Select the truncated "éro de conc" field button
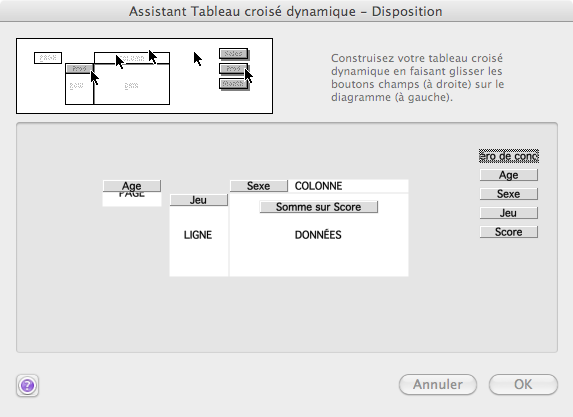Screen dimensions: 573x417 (509, 156)
